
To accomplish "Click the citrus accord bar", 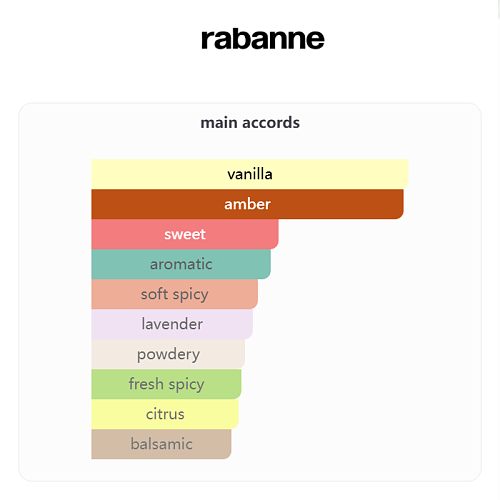I will pyautogui.click(x=165, y=414).
